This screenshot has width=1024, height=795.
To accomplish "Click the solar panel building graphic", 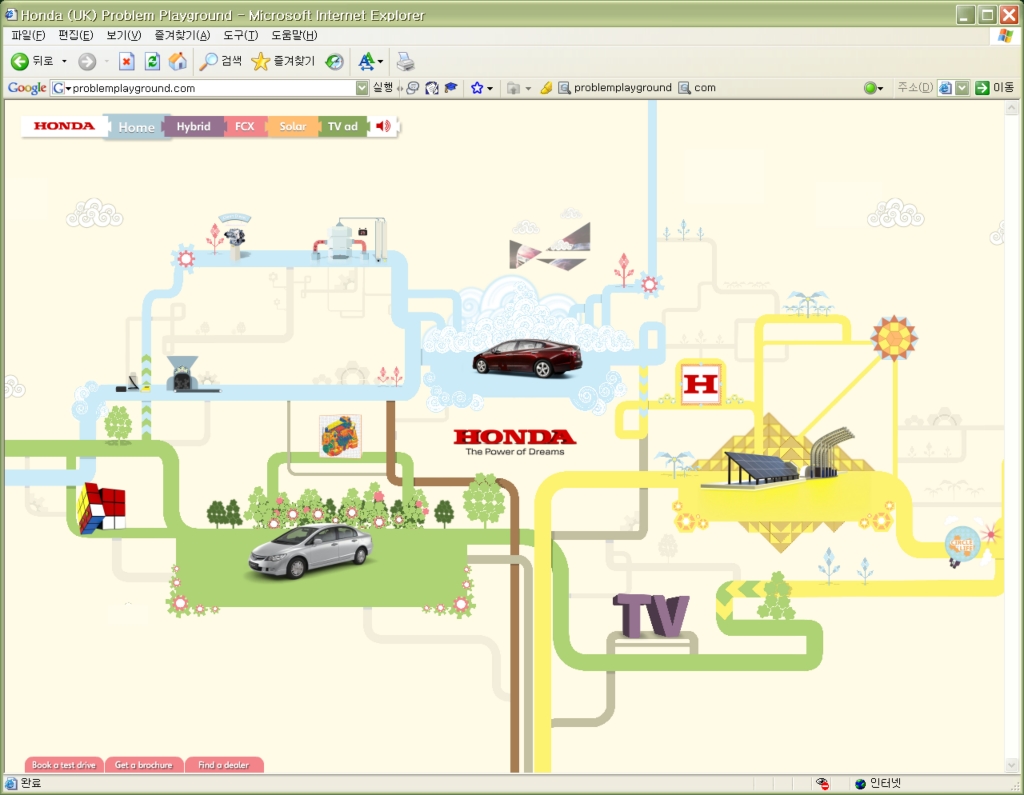I will [x=777, y=459].
